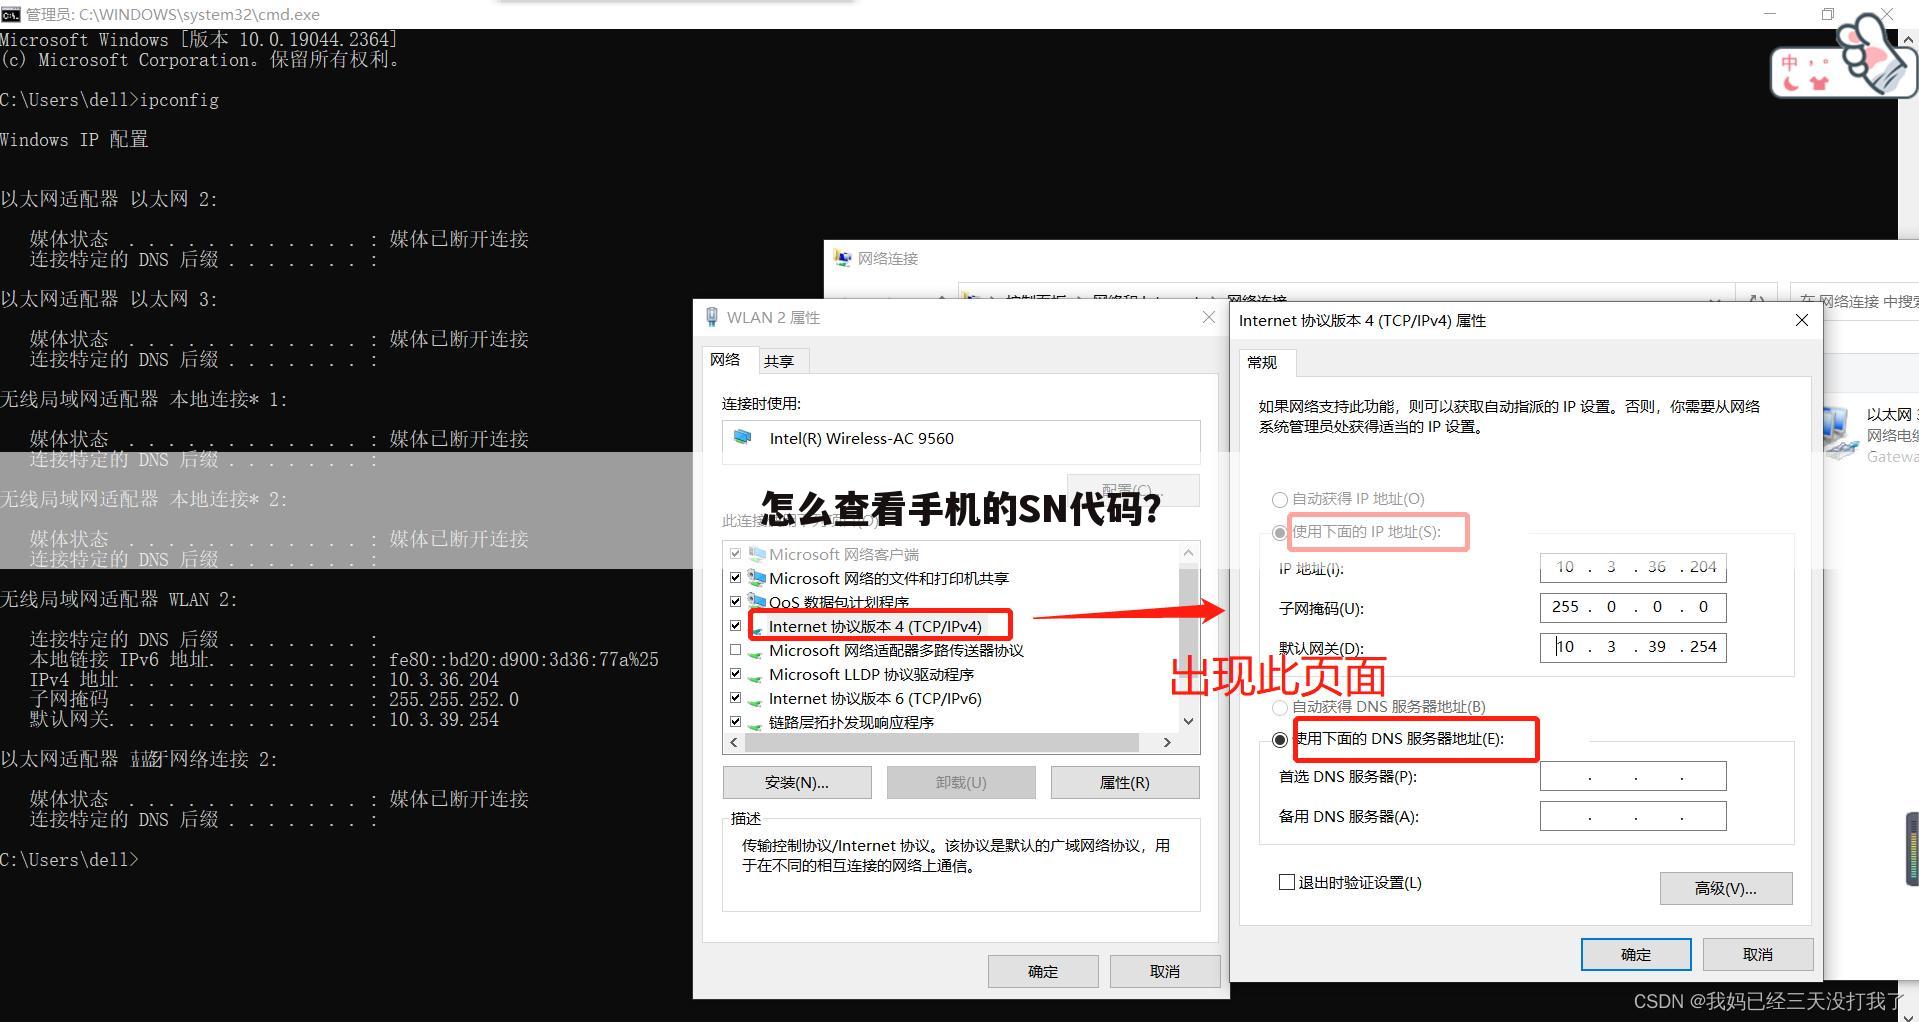Click the 高级(V) button
This screenshot has height=1022, width=1919.
tap(1725, 888)
